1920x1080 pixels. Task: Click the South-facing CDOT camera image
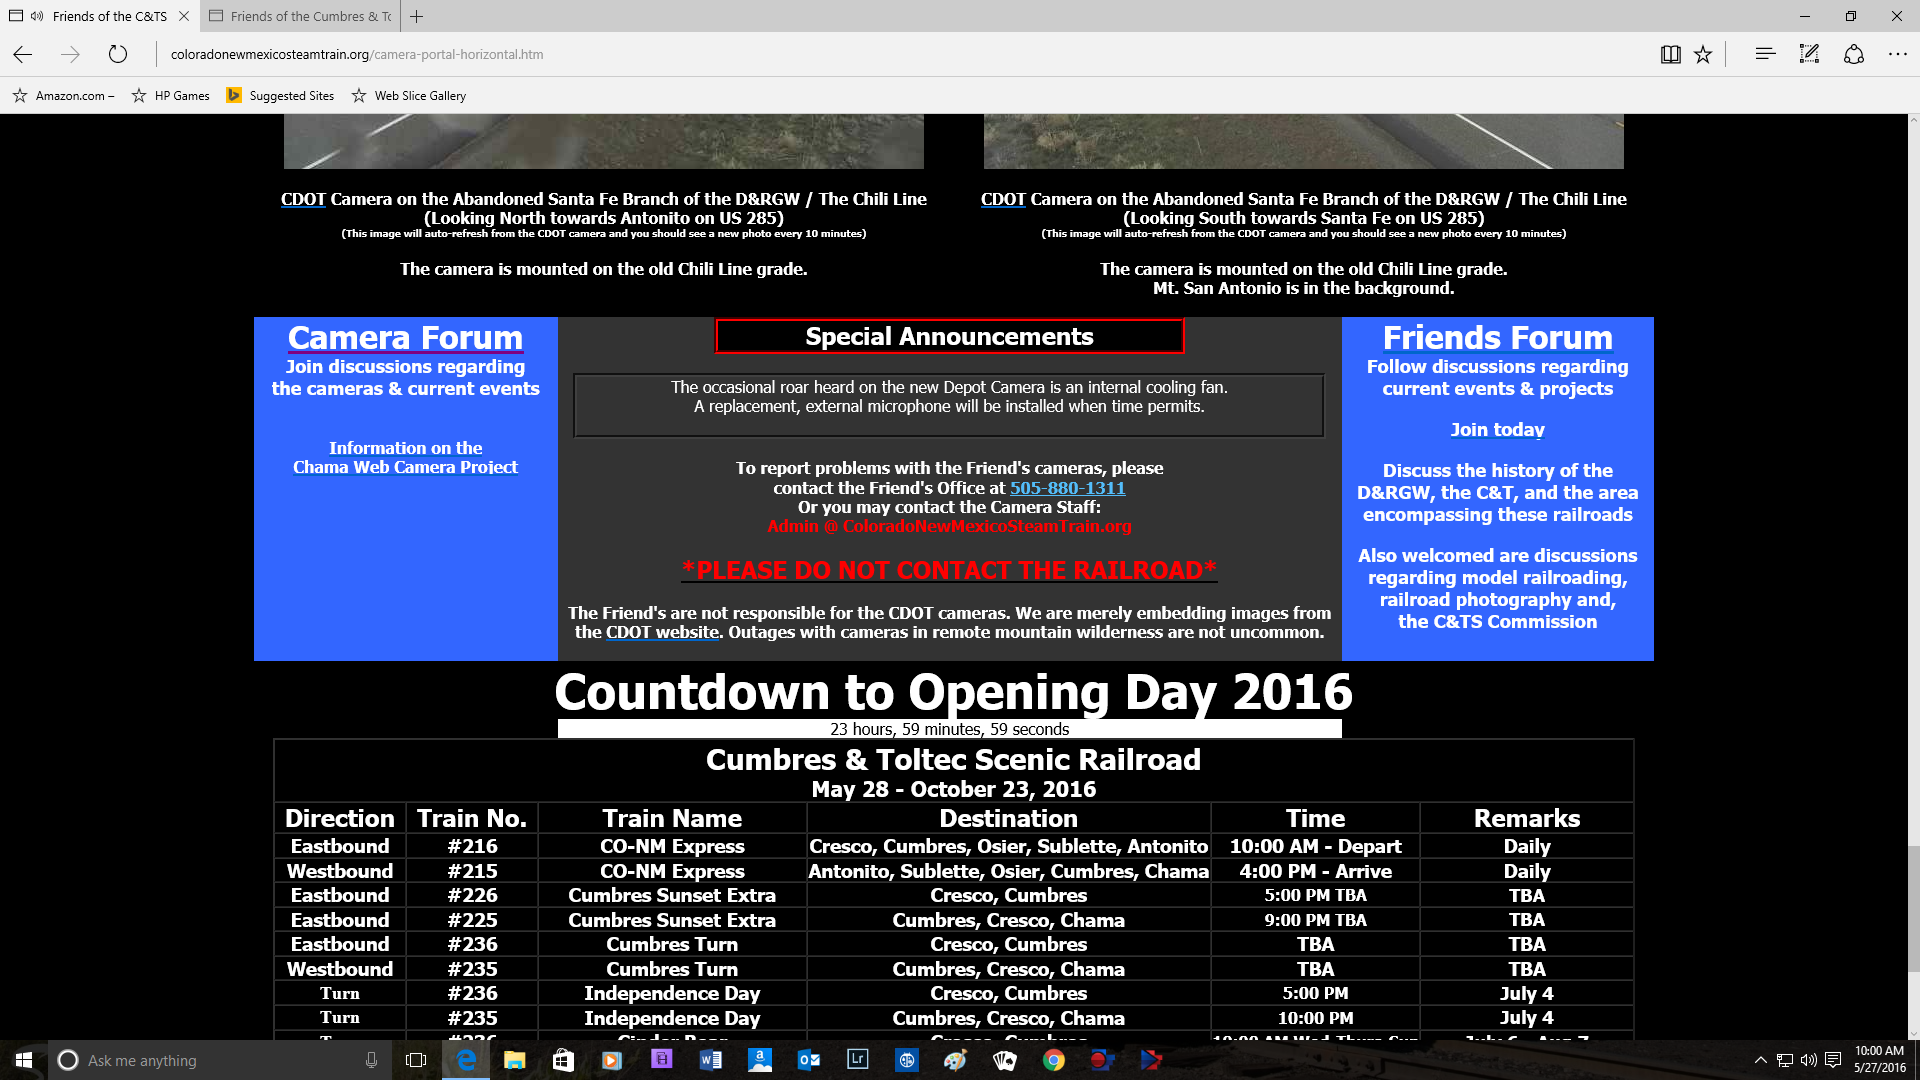[1303, 141]
